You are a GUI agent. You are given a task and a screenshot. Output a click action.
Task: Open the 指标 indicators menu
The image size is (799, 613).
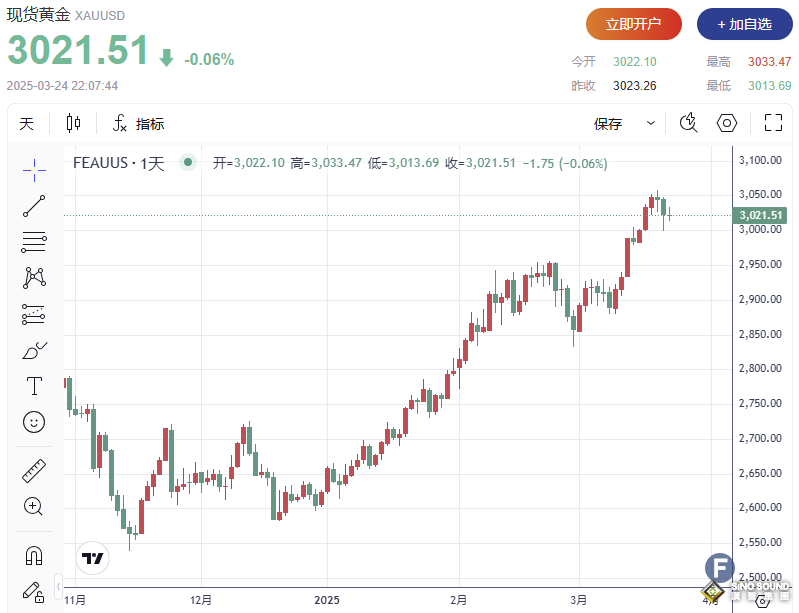coord(139,124)
